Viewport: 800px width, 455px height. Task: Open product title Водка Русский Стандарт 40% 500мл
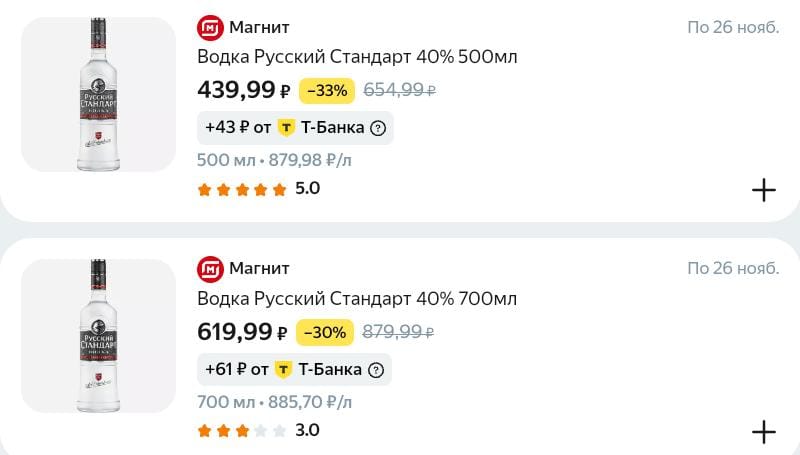(357, 57)
